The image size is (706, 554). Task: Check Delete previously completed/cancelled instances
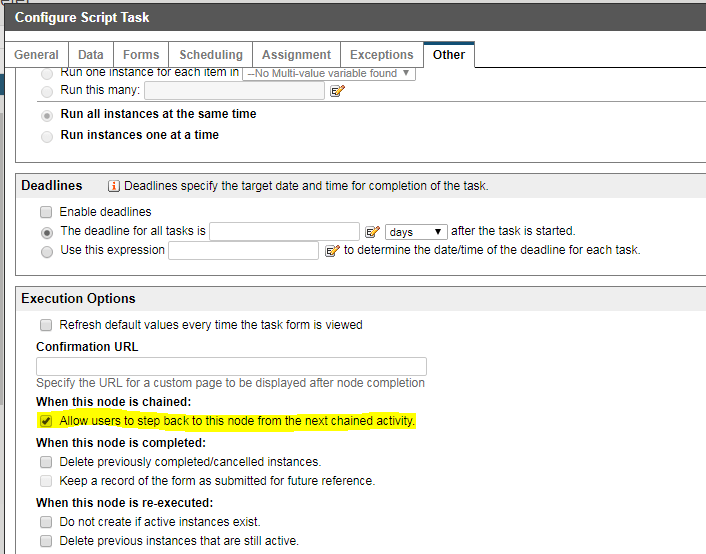click(x=46, y=462)
